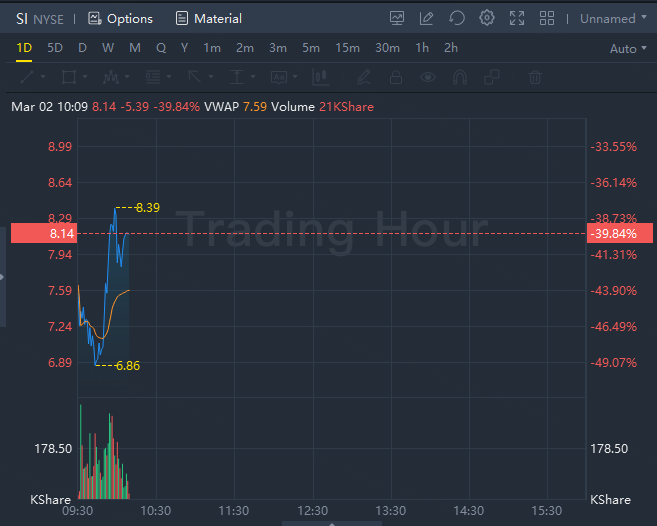The width and height of the screenshot is (657, 526).
Task: Toggle the magnet snap mode
Action: coord(460,77)
